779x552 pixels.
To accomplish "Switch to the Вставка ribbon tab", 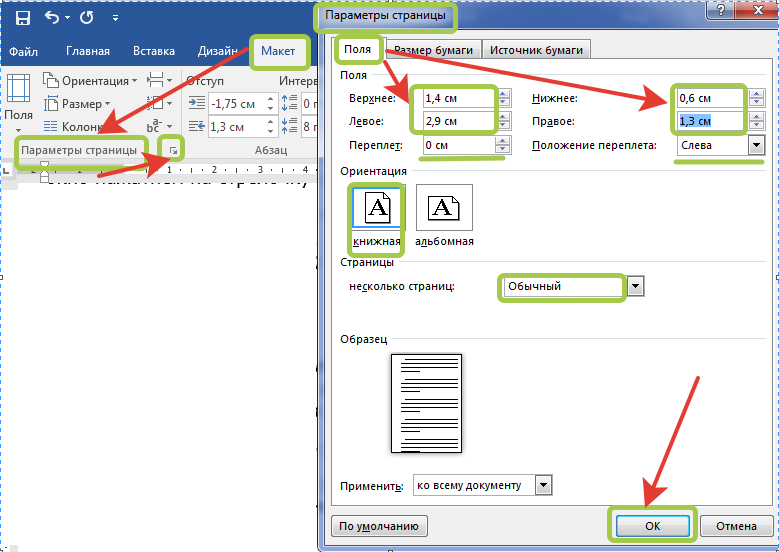I will [x=154, y=51].
